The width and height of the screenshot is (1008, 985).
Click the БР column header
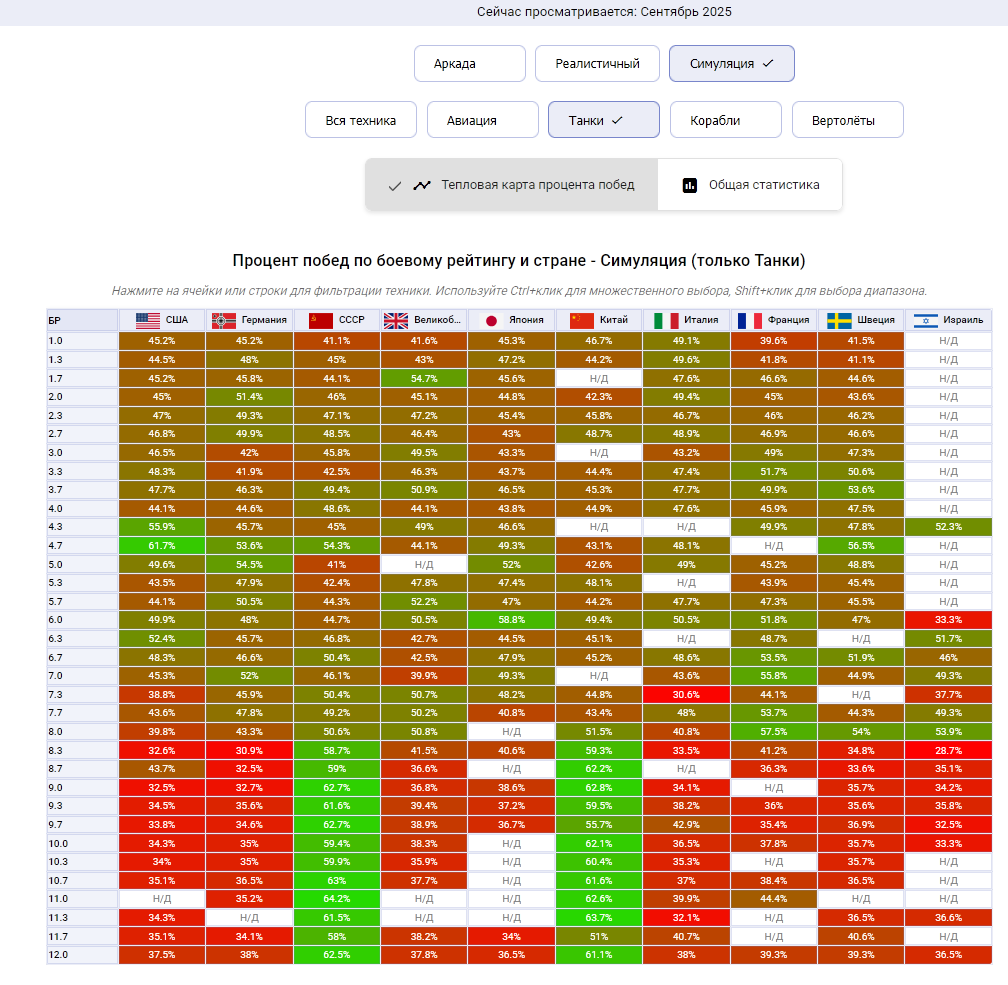81,320
